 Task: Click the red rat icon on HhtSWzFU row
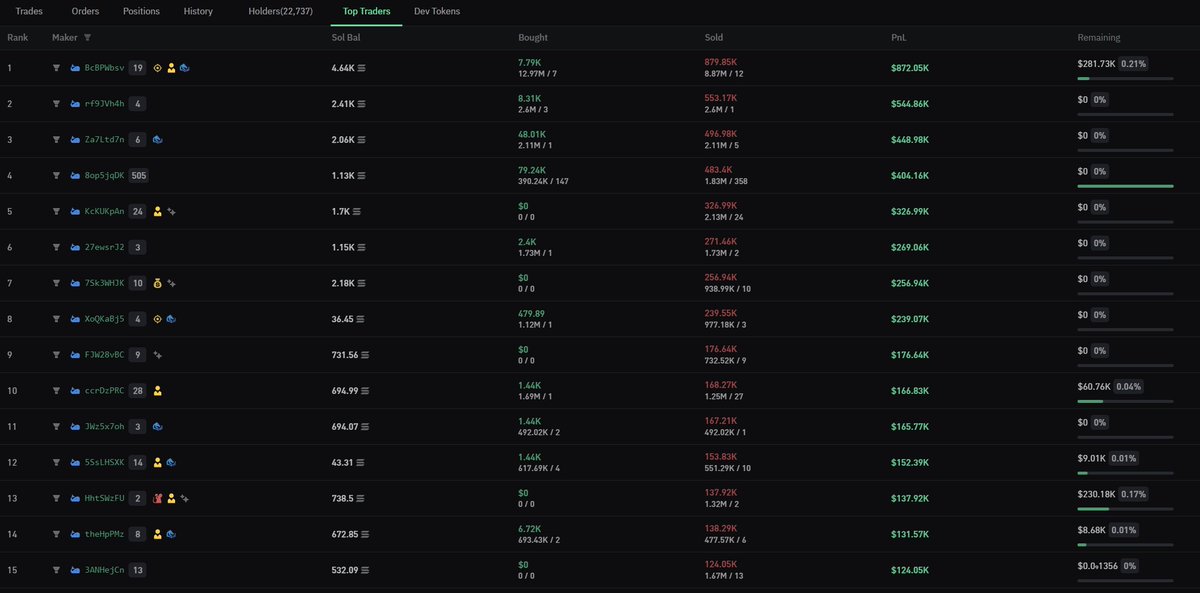click(158, 498)
